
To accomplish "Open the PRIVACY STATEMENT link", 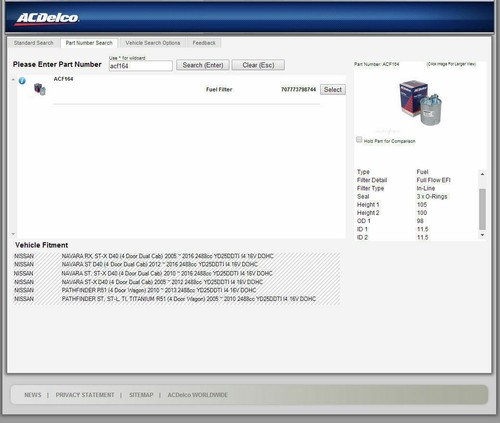I will click(x=85, y=395).
